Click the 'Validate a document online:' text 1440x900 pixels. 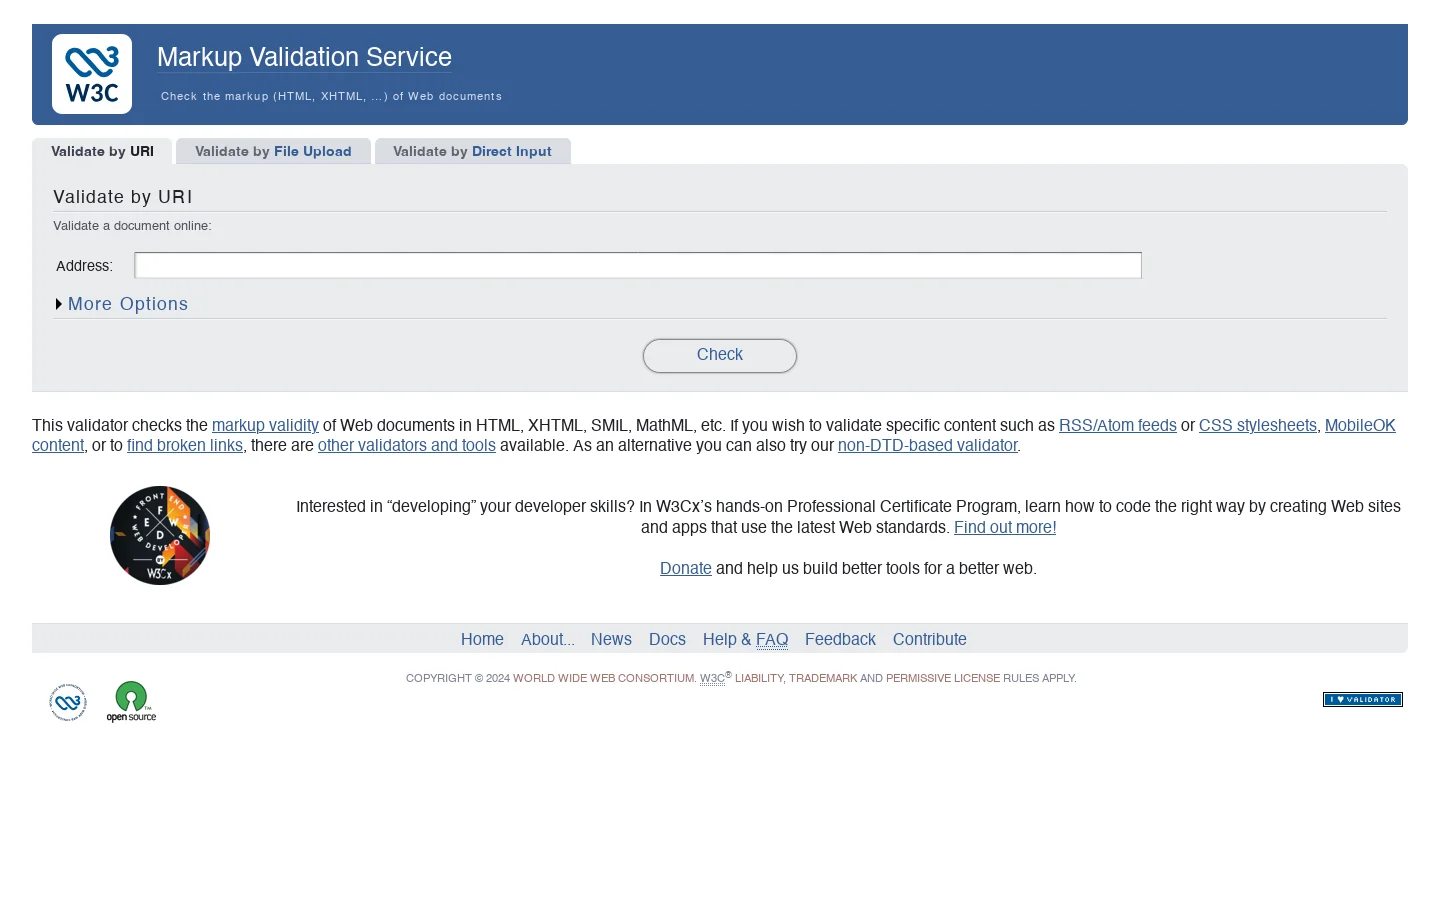[x=132, y=226]
